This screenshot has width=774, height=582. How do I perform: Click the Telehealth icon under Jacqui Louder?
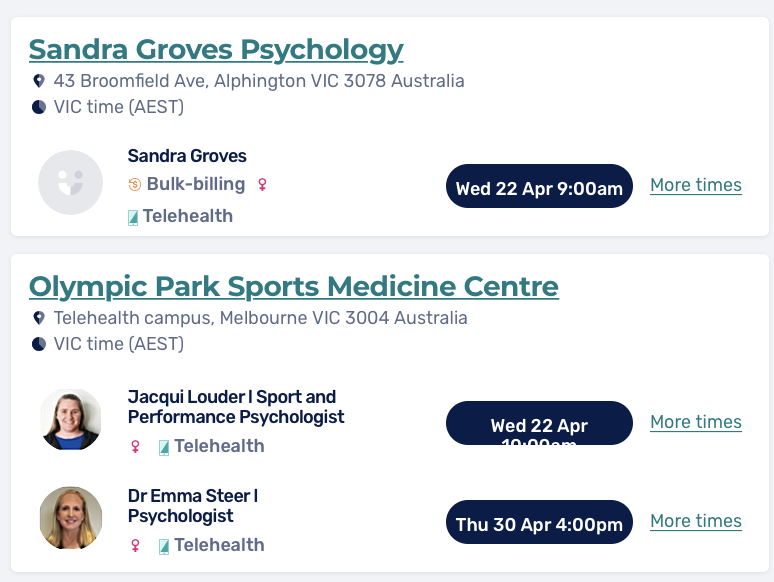point(163,447)
